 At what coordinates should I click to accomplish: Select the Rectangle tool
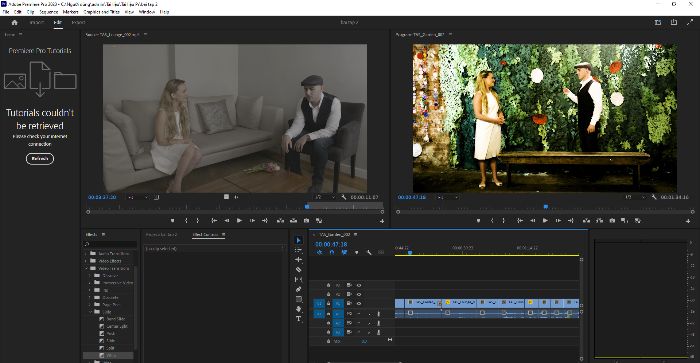point(298,299)
